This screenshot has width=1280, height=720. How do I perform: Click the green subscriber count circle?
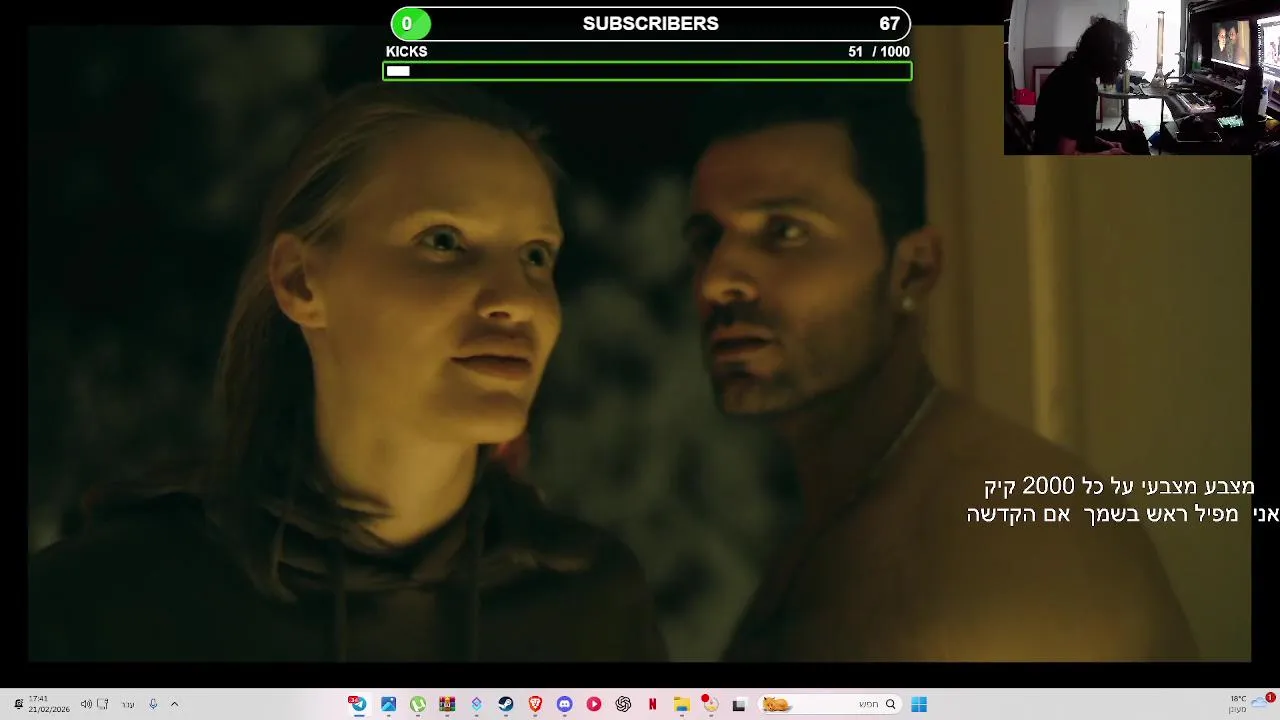click(410, 23)
